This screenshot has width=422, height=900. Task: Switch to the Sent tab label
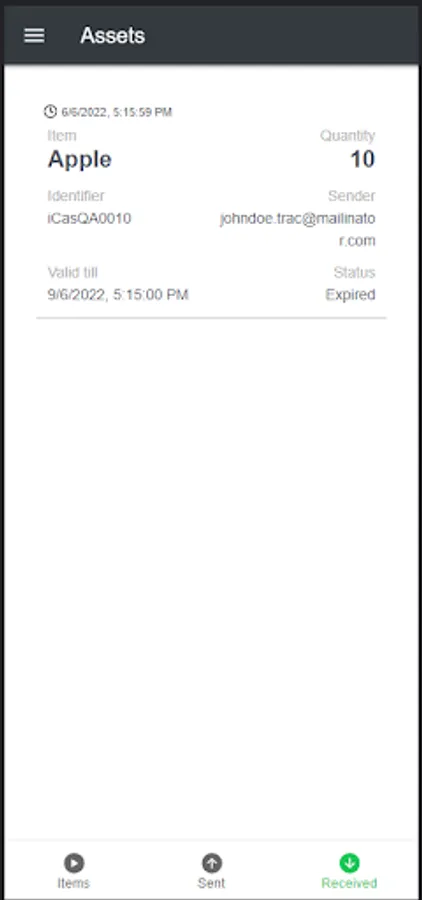point(211,883)
